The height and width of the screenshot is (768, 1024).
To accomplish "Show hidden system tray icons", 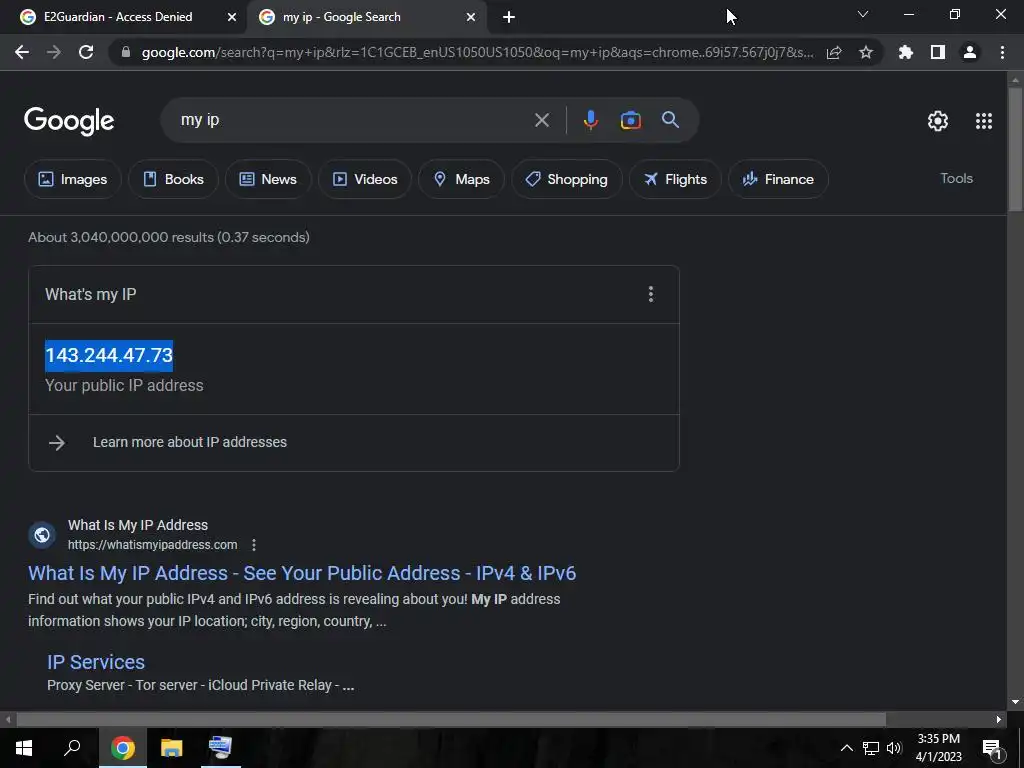I will [x=846, y=748].
